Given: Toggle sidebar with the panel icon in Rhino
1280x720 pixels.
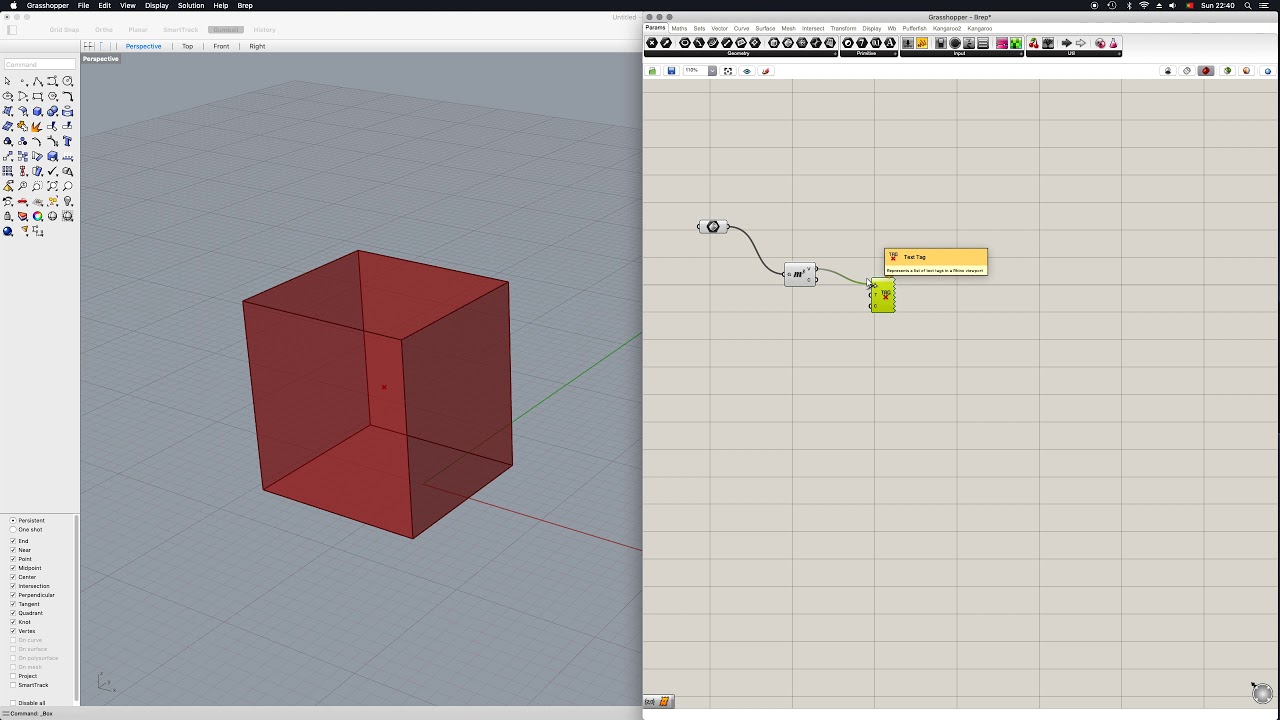Looking at the screenshot, I should [11, 30].
